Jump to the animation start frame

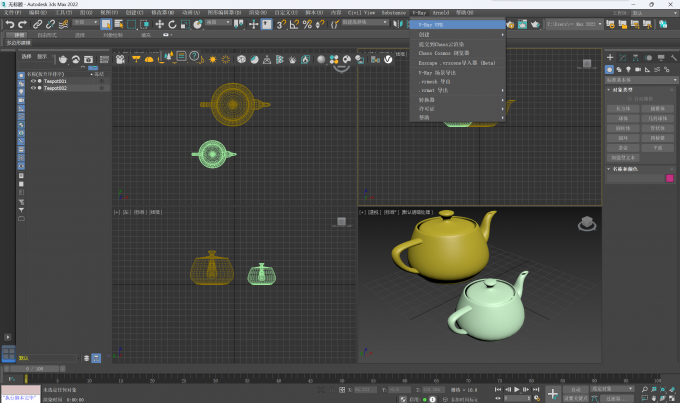[498, 390]
